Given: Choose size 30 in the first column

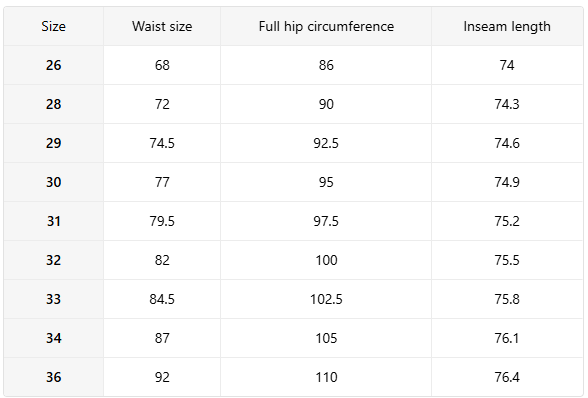Looking at the screenshot, I should click(x=54, y=182).
